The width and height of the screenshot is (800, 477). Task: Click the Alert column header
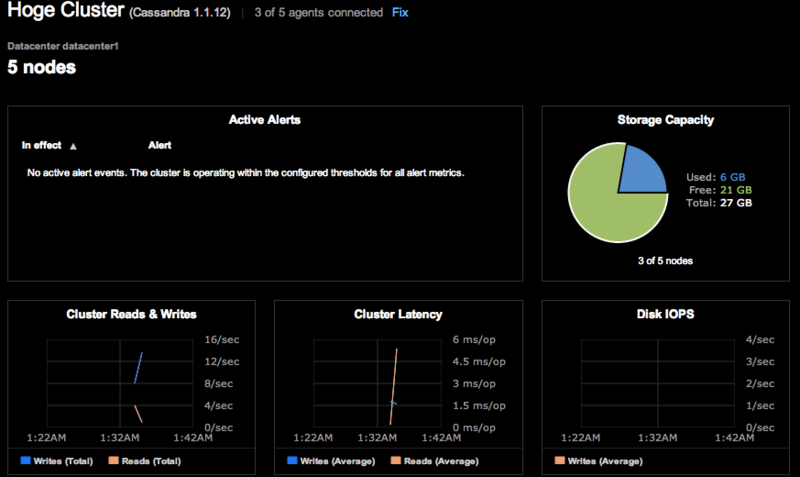pyautogui.click(x=160, y=145)
